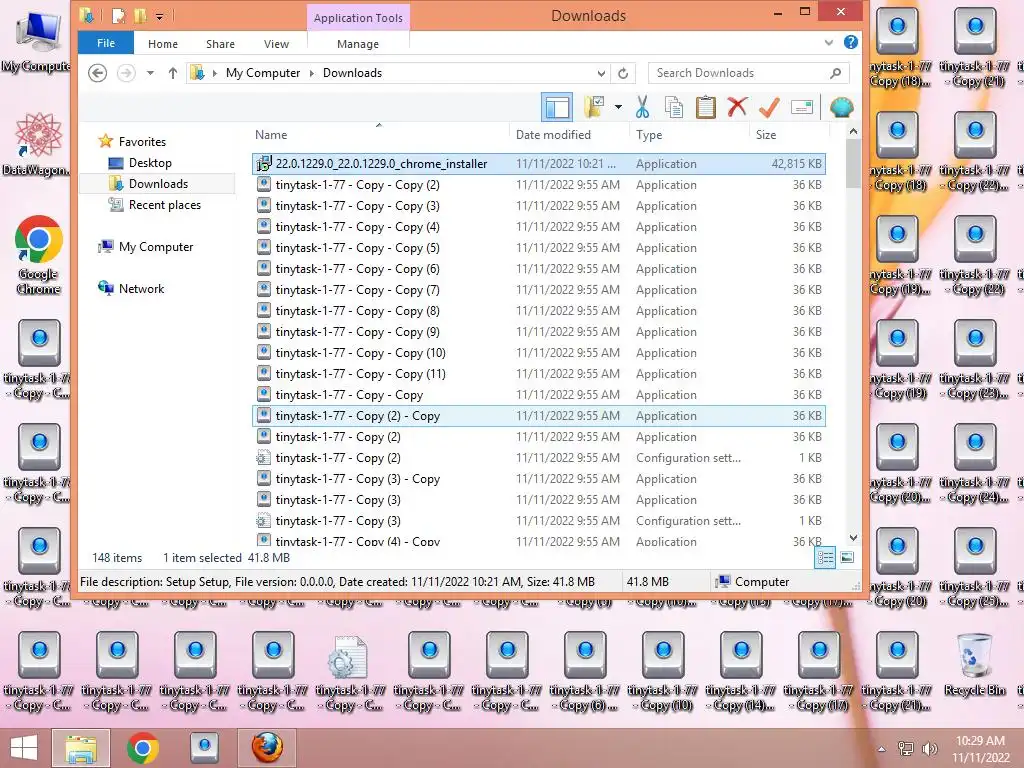This screenshot has width=1024, height=768.
Task: Click the shell globe toolbar icon
Action: click(841, 107)
